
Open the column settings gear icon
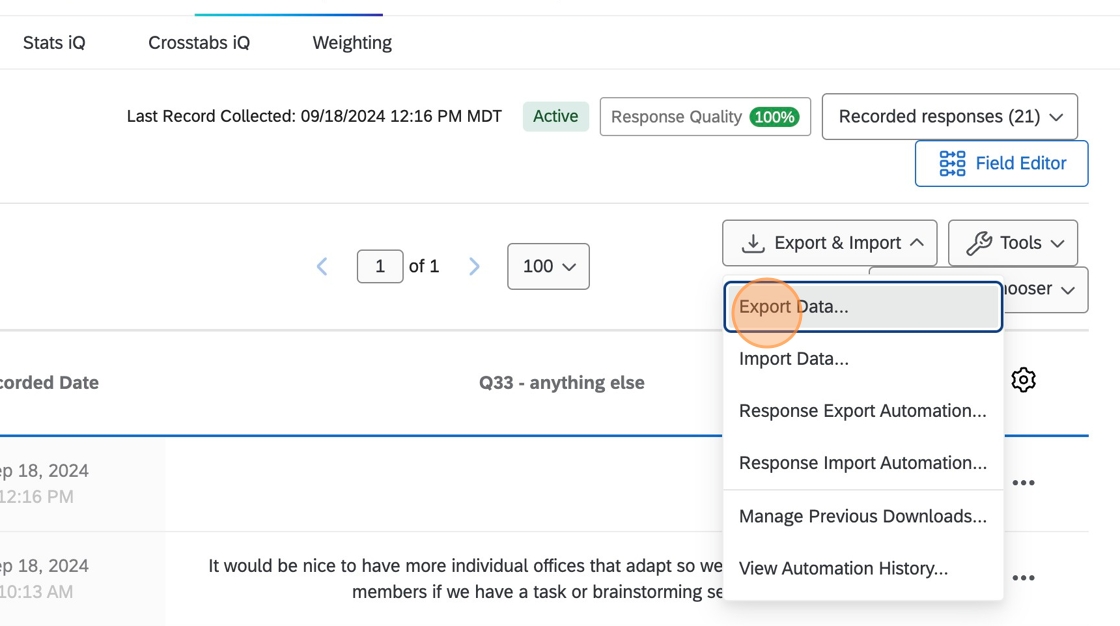click(1023, 380)
